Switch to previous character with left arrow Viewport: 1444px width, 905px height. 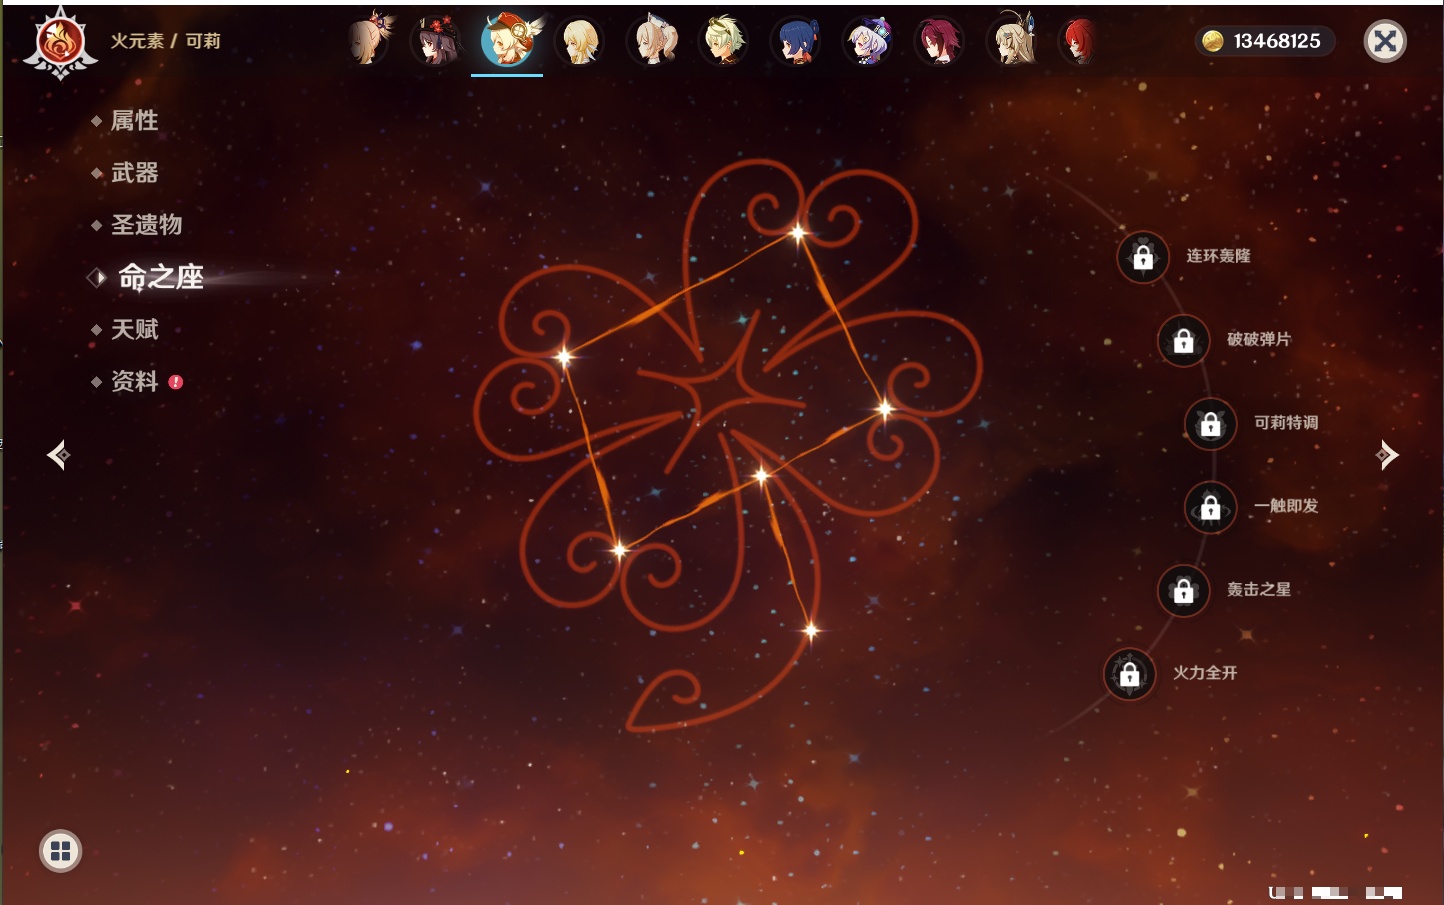coord(58,455)
